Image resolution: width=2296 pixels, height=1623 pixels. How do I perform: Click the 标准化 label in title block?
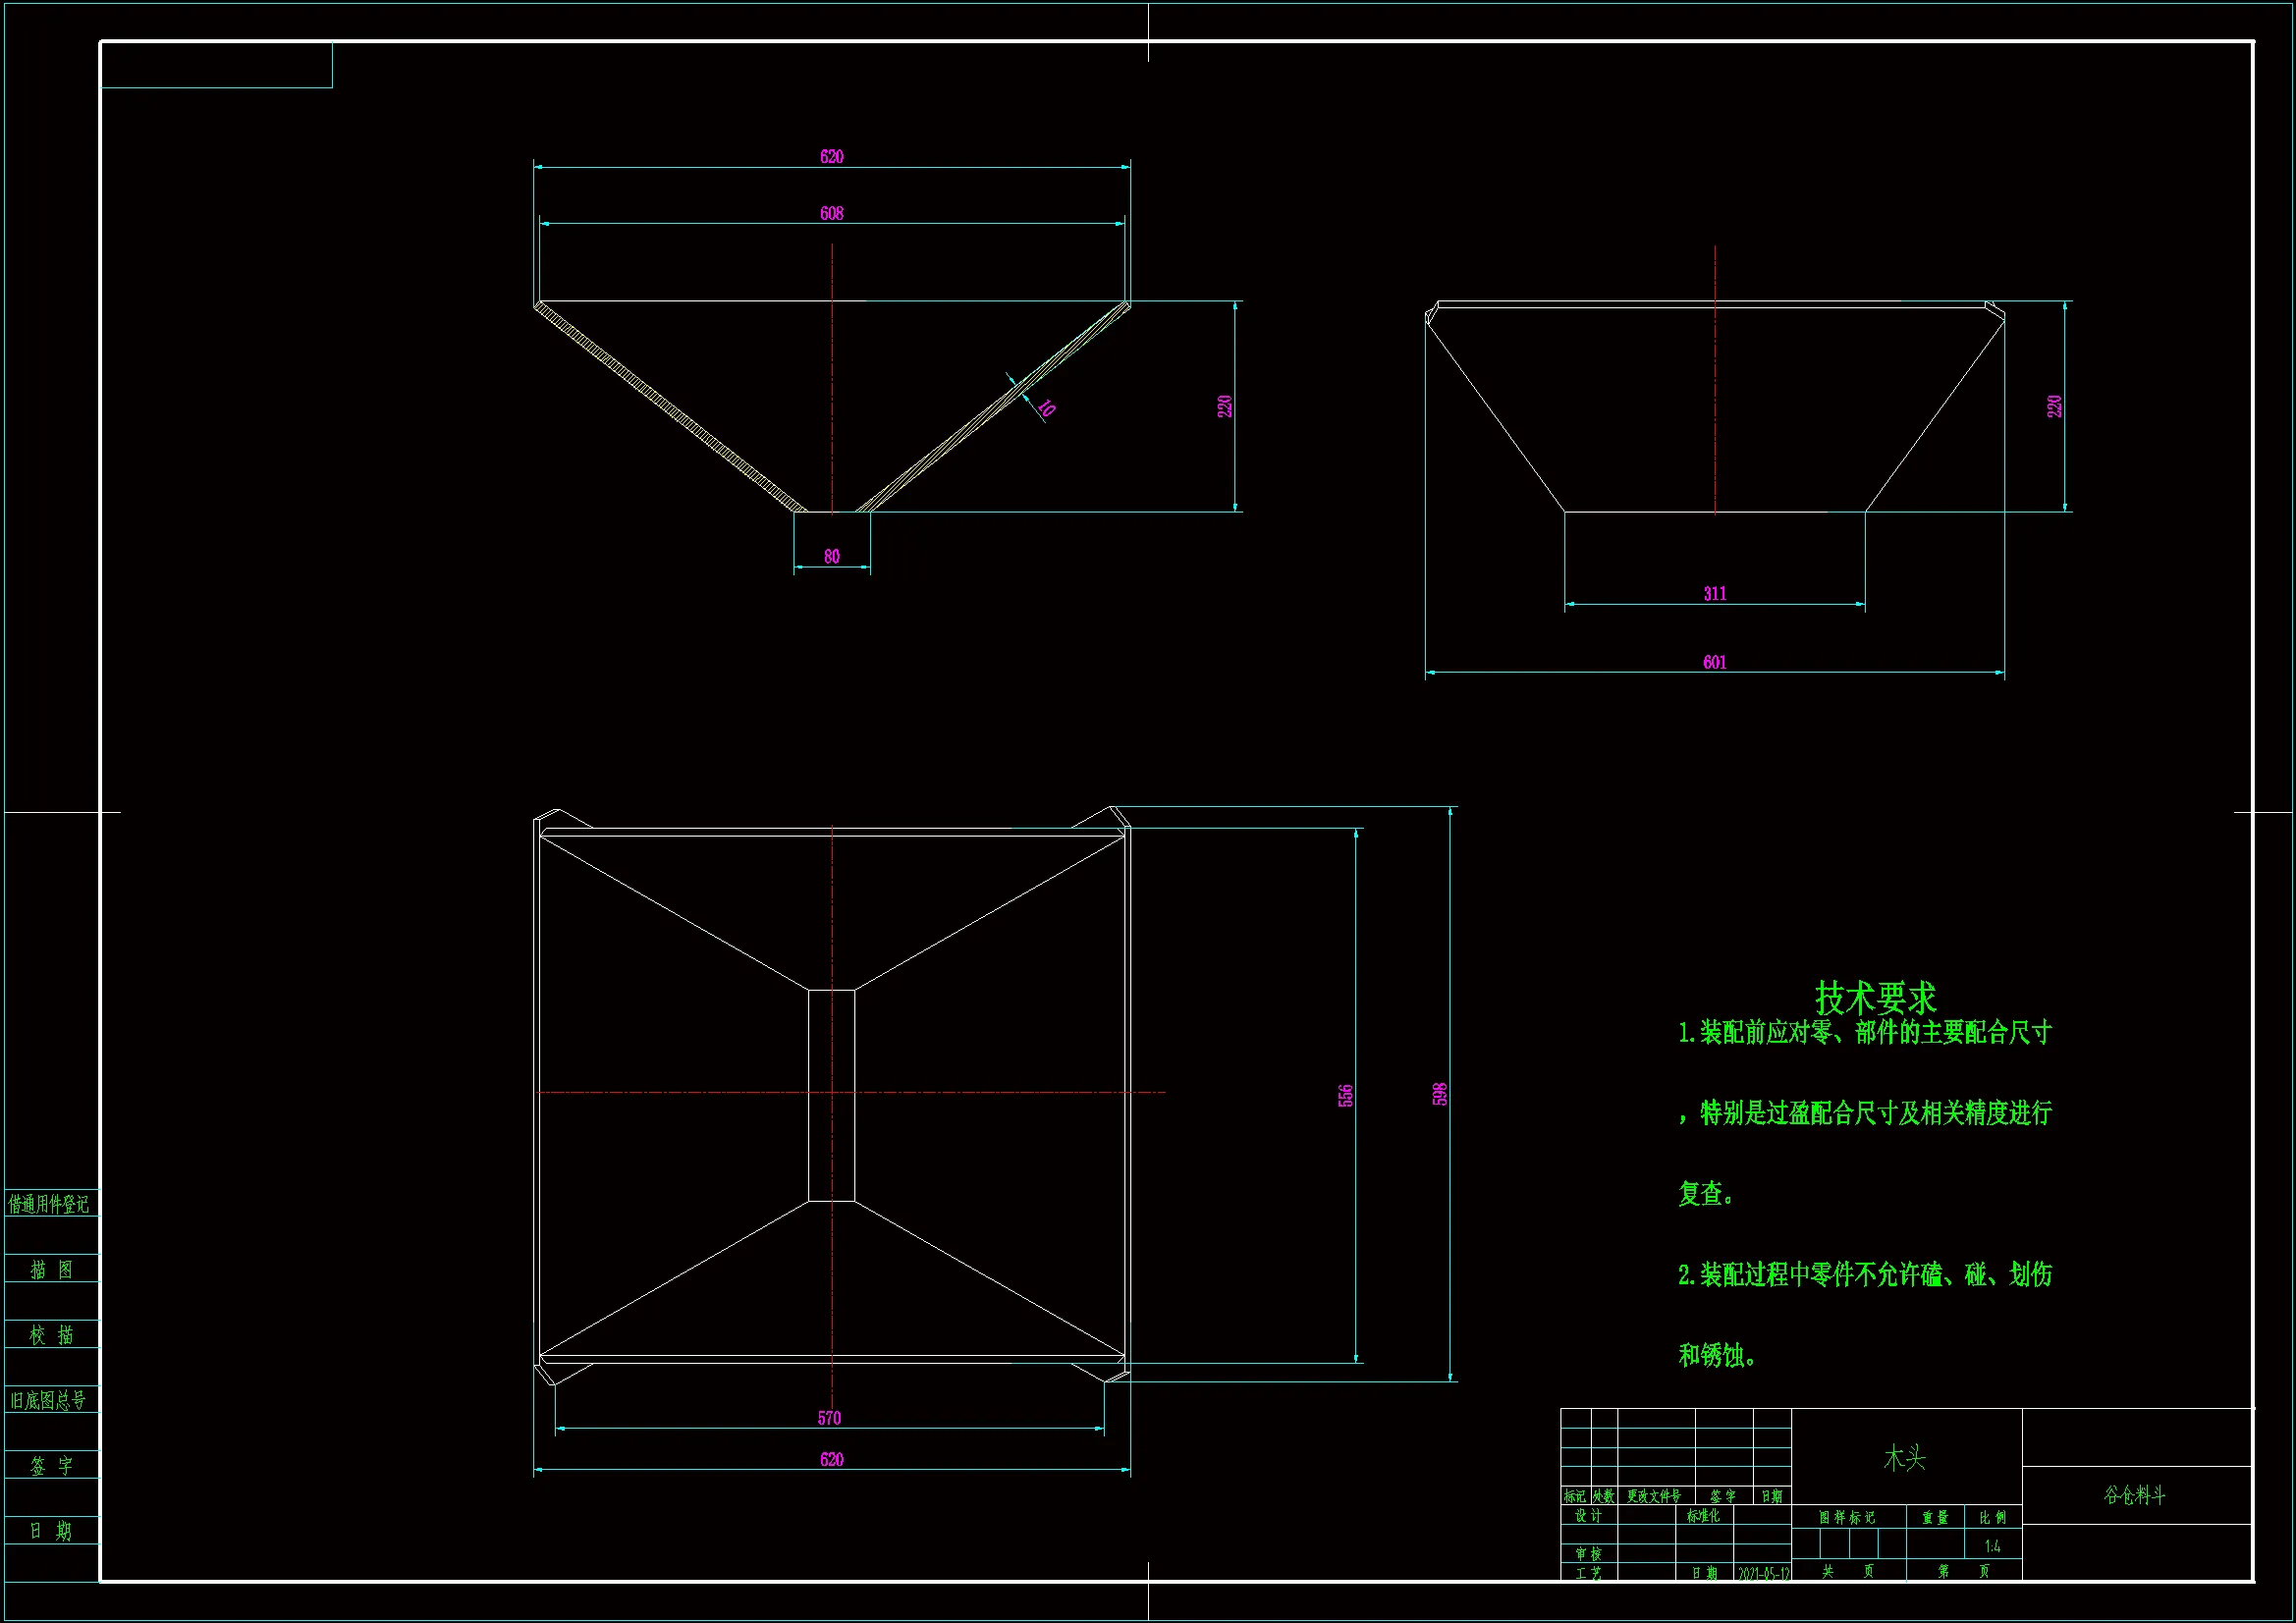tap(1703, 1516)
